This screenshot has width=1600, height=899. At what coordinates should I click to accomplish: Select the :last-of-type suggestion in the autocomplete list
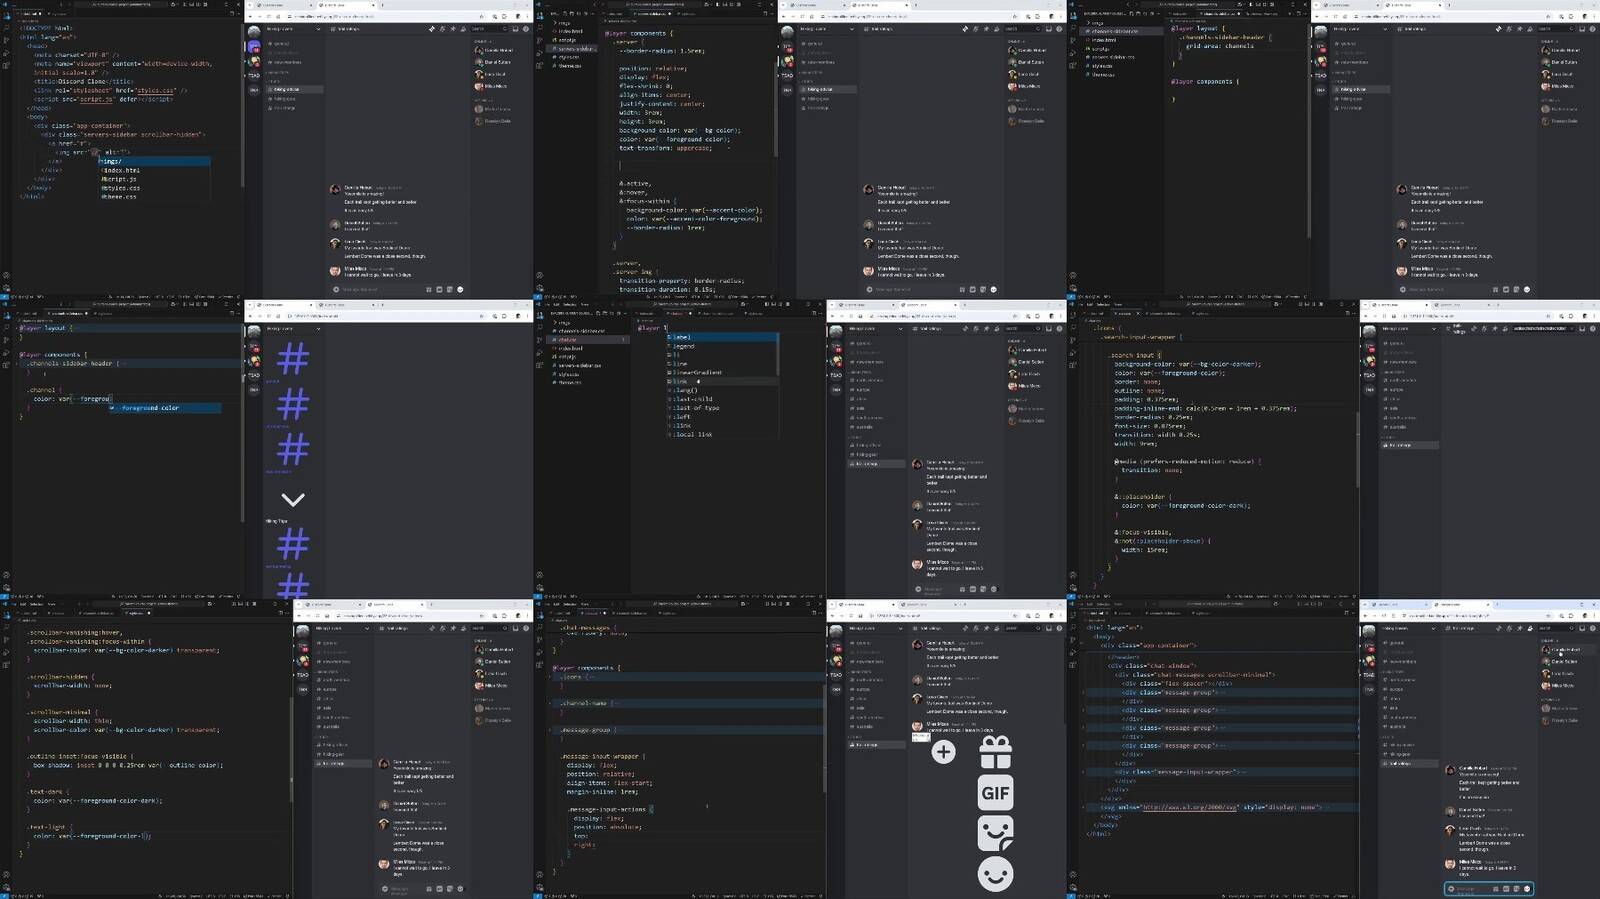721,408
